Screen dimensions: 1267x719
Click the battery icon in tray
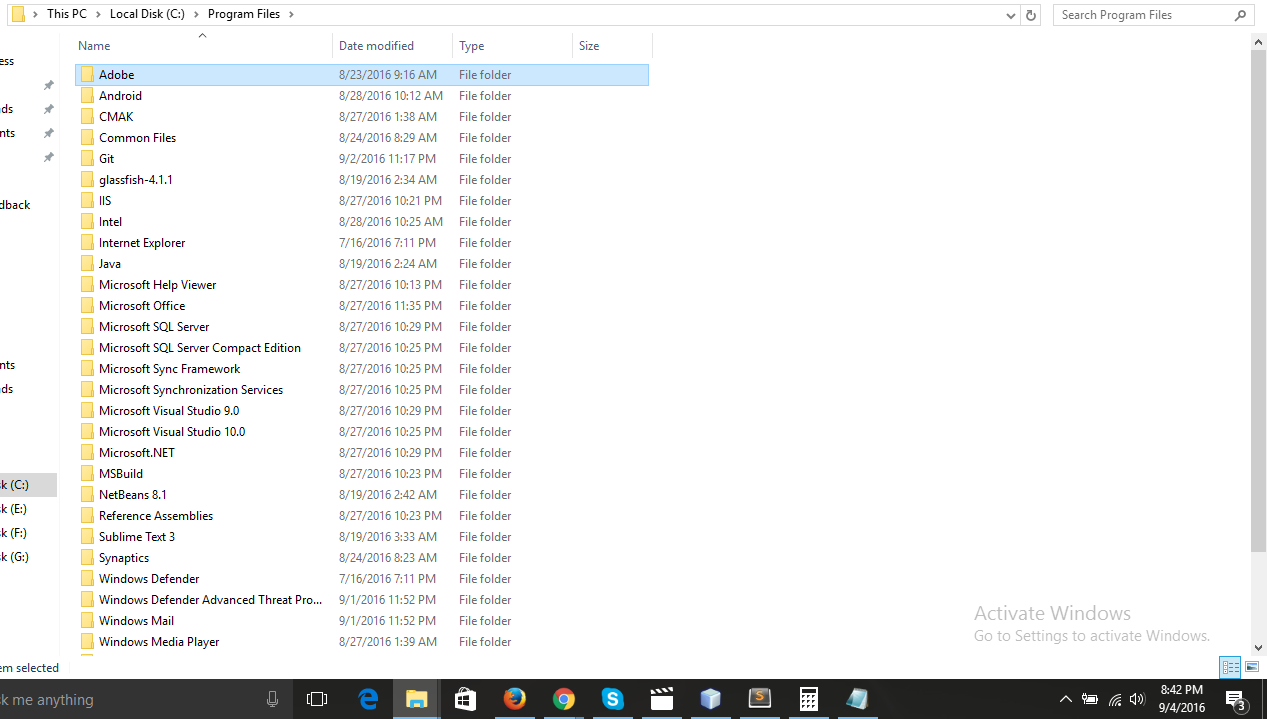click(1090, 699)
